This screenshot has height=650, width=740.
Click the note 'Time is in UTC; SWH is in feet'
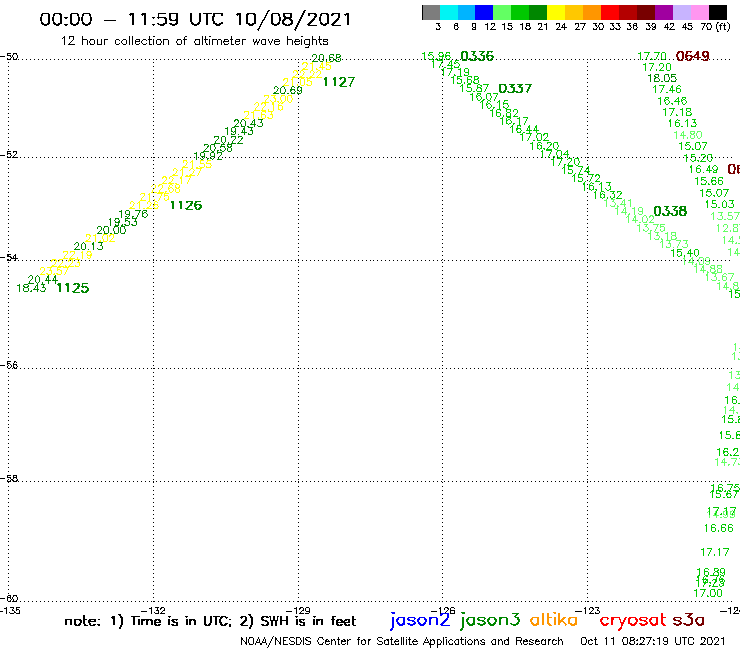pyautogui.click(x=210, y=621)
